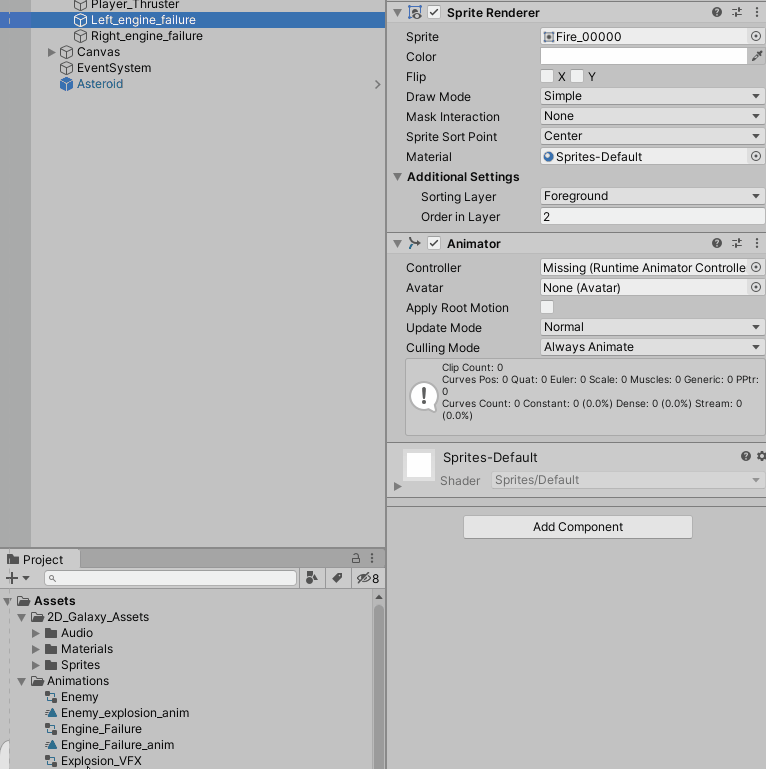Enable Flip X checkbox
The image size is (766, 769).
547,76
